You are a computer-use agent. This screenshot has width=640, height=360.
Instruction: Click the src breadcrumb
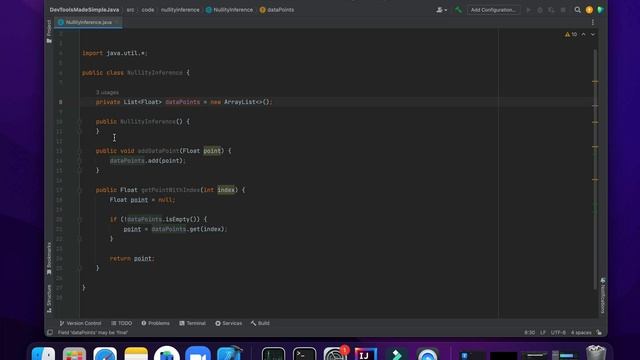click(x=130, y=10)
